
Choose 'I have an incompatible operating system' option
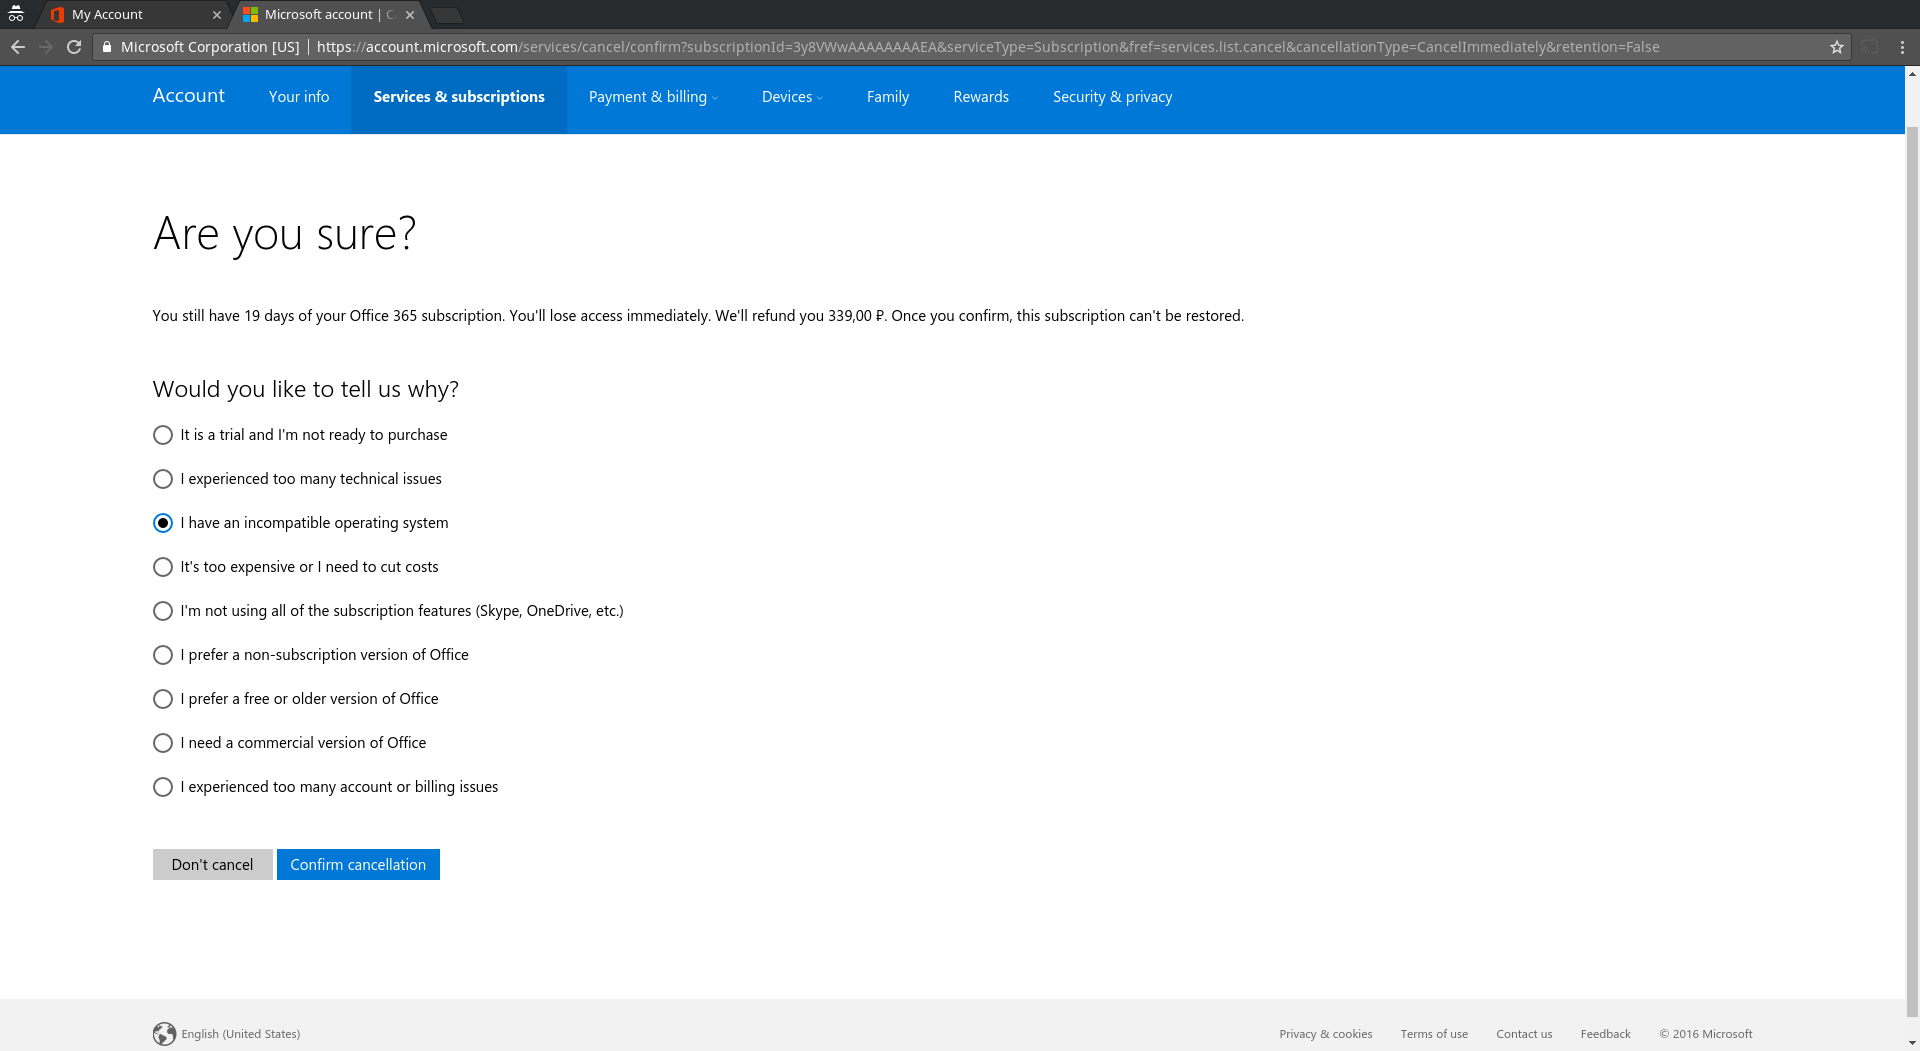pyautogui.click(x=162, y=523)
